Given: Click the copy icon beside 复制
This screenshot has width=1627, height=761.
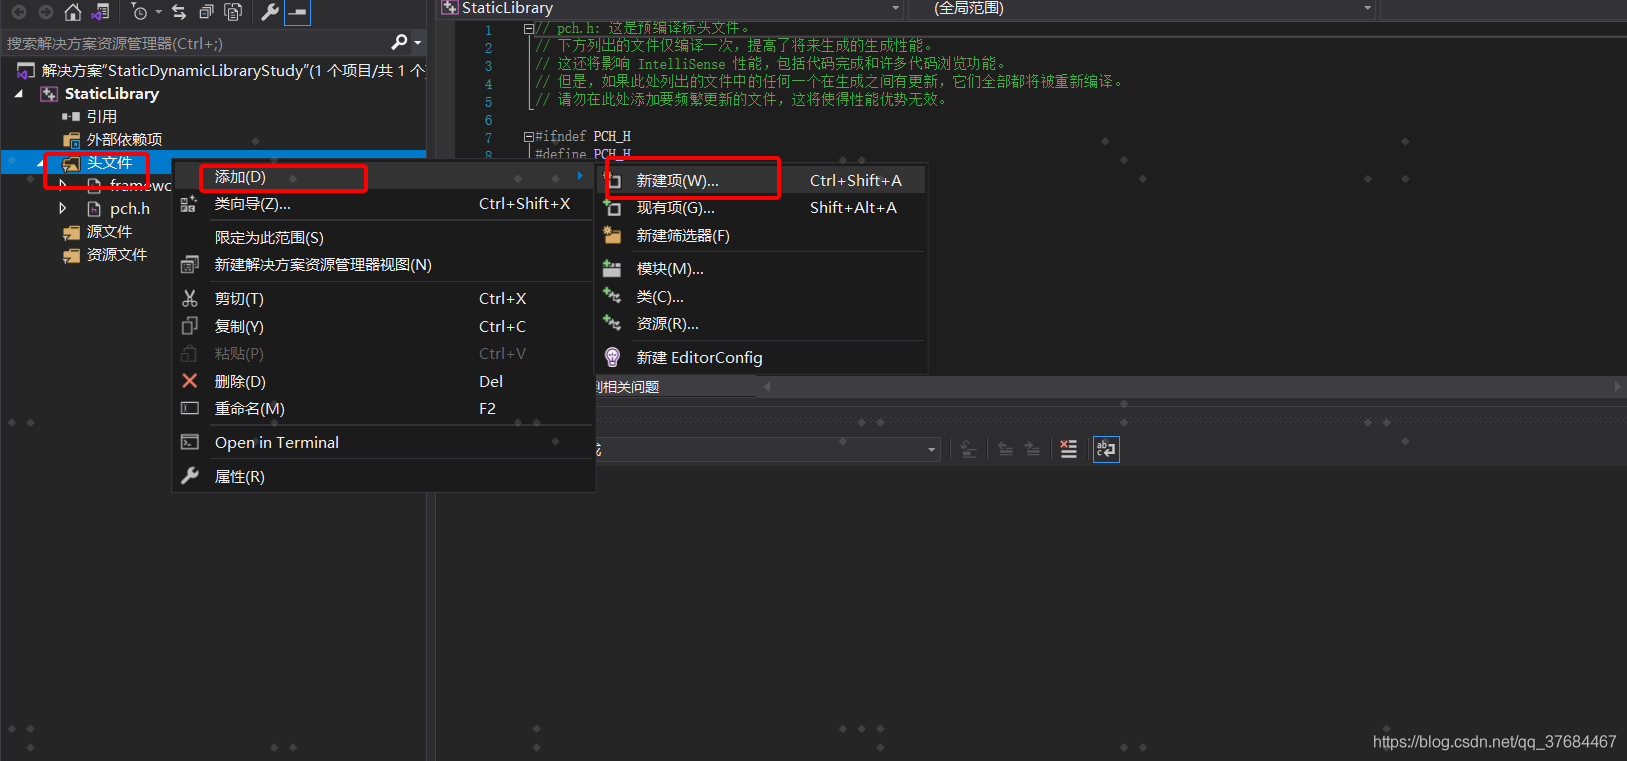Looking at the screenshot, I should tap(189, 326).
